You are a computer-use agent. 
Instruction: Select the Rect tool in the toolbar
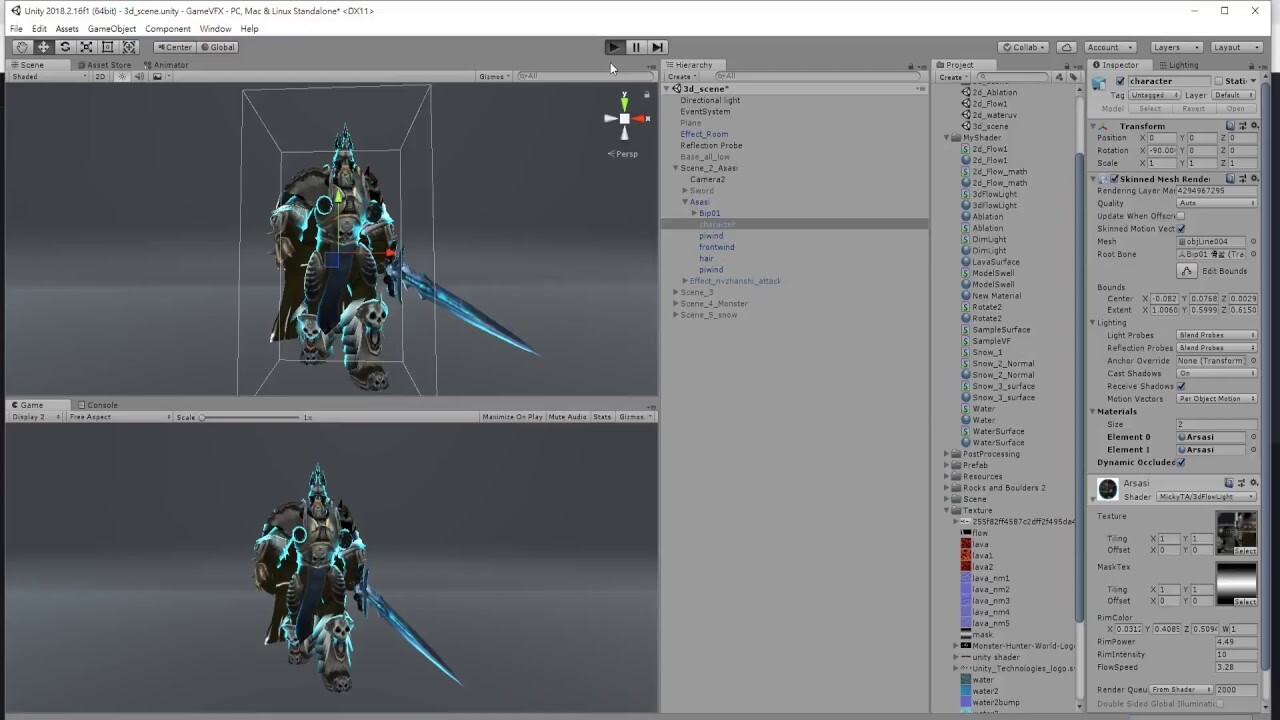click(107, 47)
